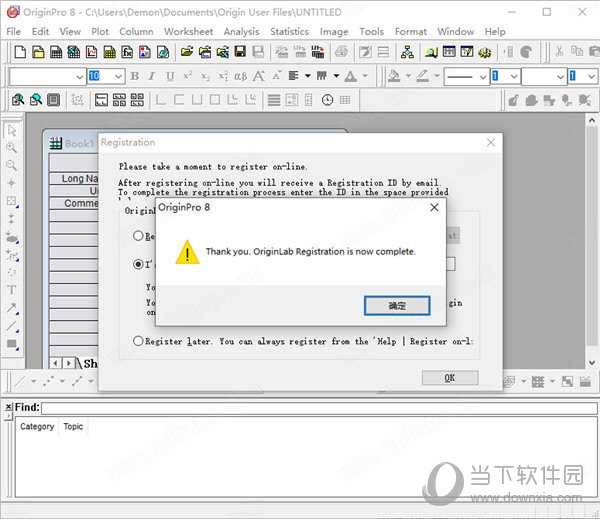Open the fill color dropdown arrow
This screenshot has height=519, width=600.
click(x=408, y=76)
